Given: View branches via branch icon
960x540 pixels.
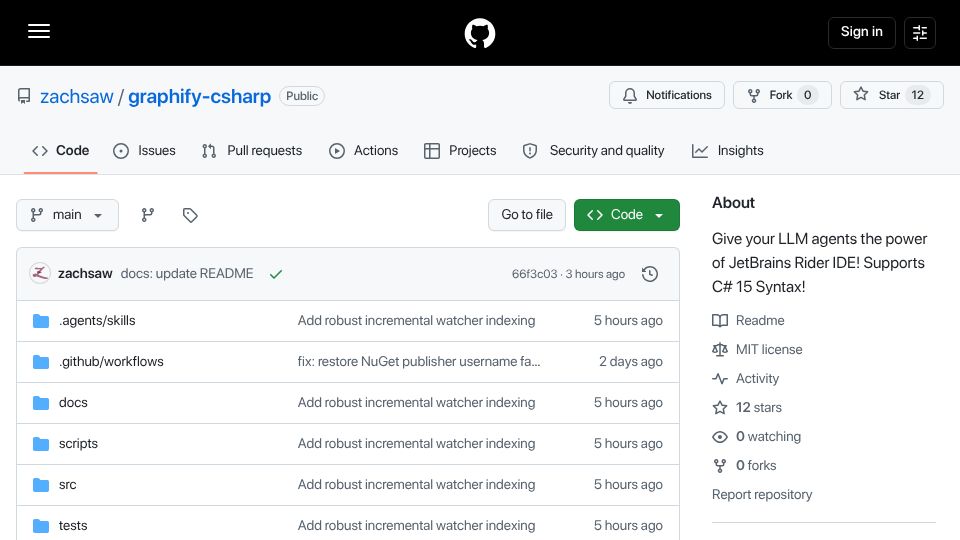Looking at the screenshot, I should (x=148, y=215).
